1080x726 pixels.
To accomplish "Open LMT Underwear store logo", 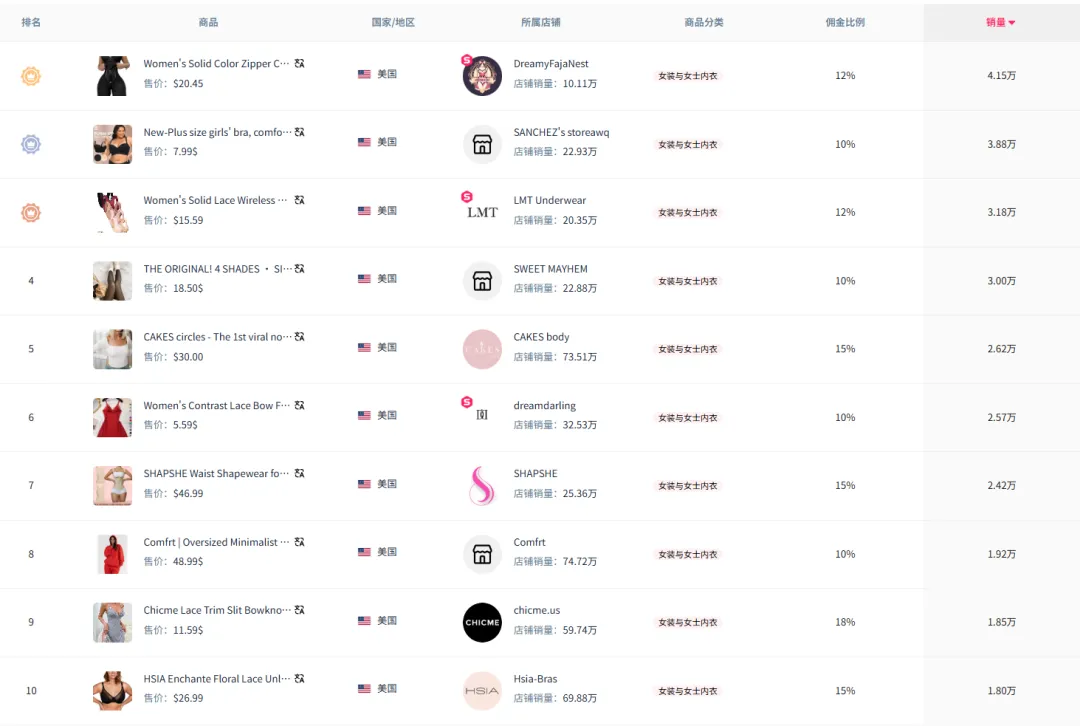I will pos(482,212).
